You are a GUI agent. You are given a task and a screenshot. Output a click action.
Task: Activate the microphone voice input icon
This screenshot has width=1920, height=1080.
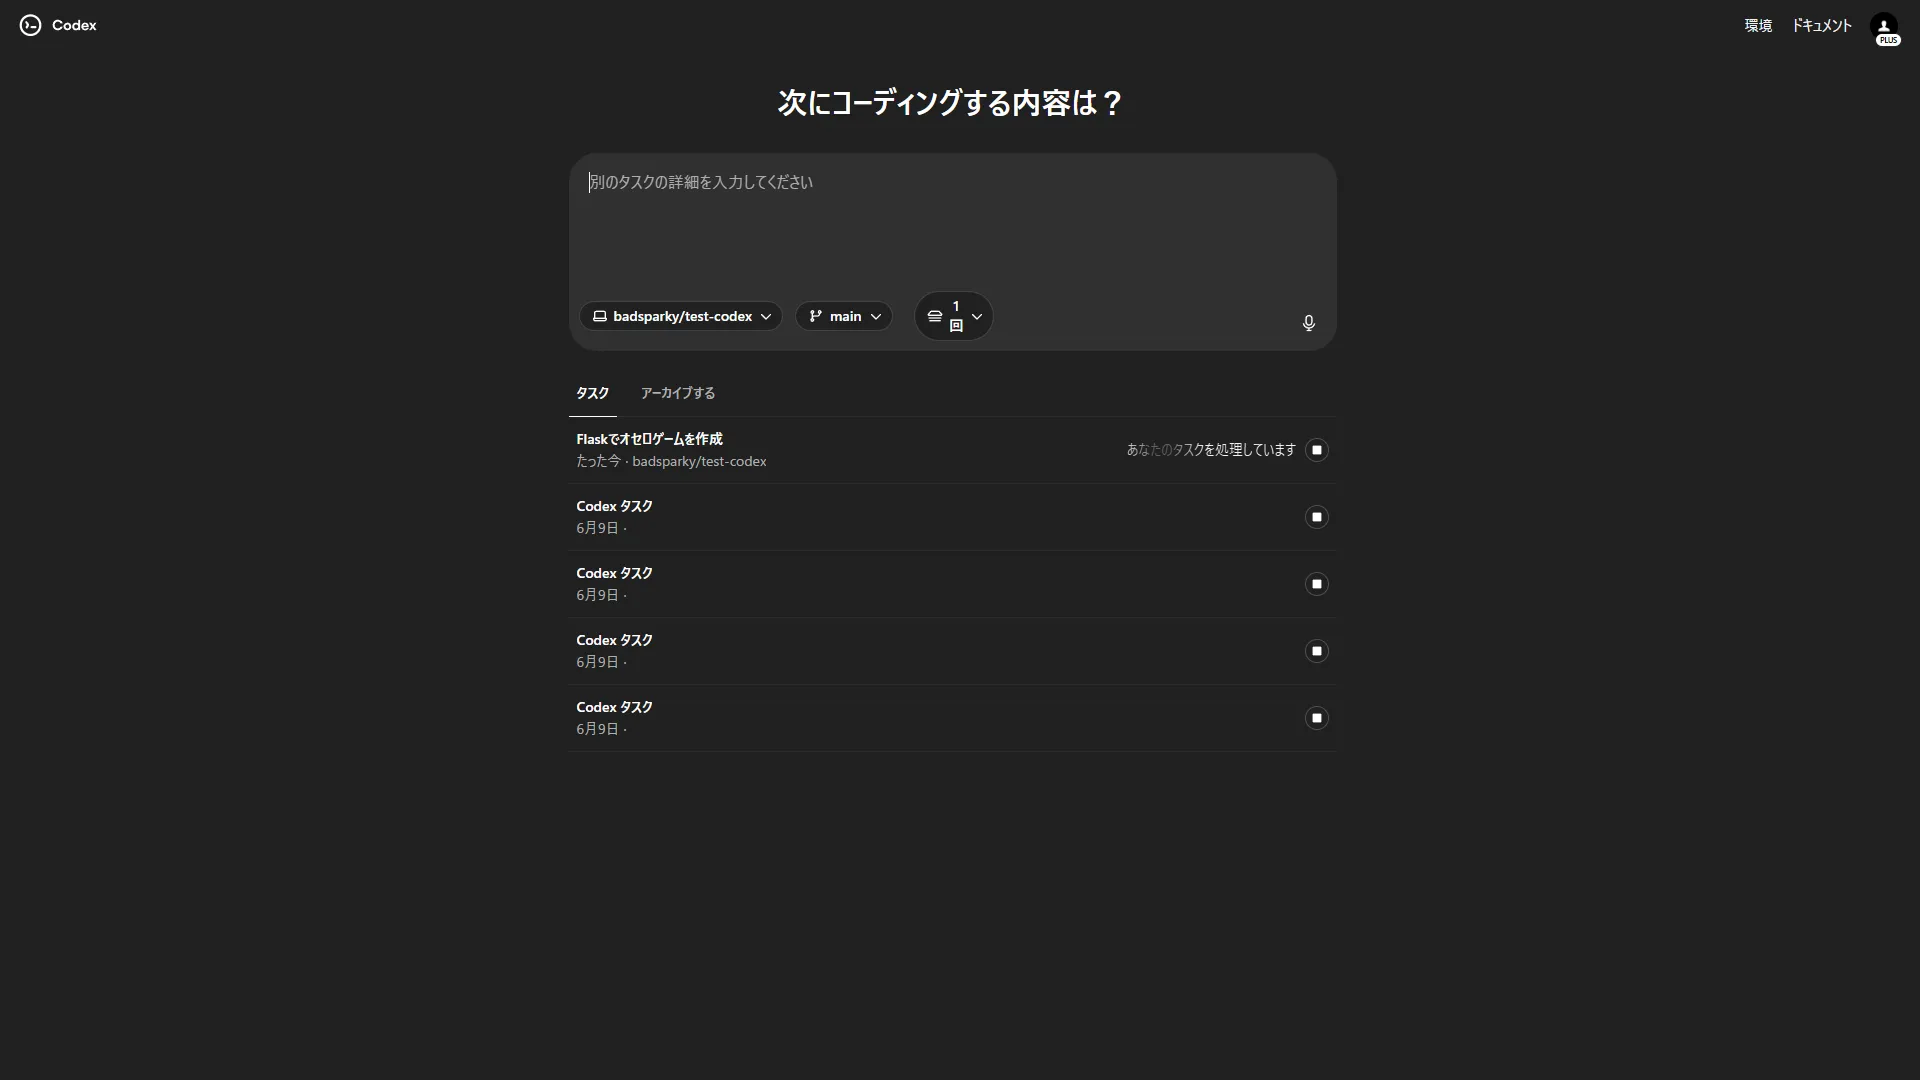[x=1308, y=323]
